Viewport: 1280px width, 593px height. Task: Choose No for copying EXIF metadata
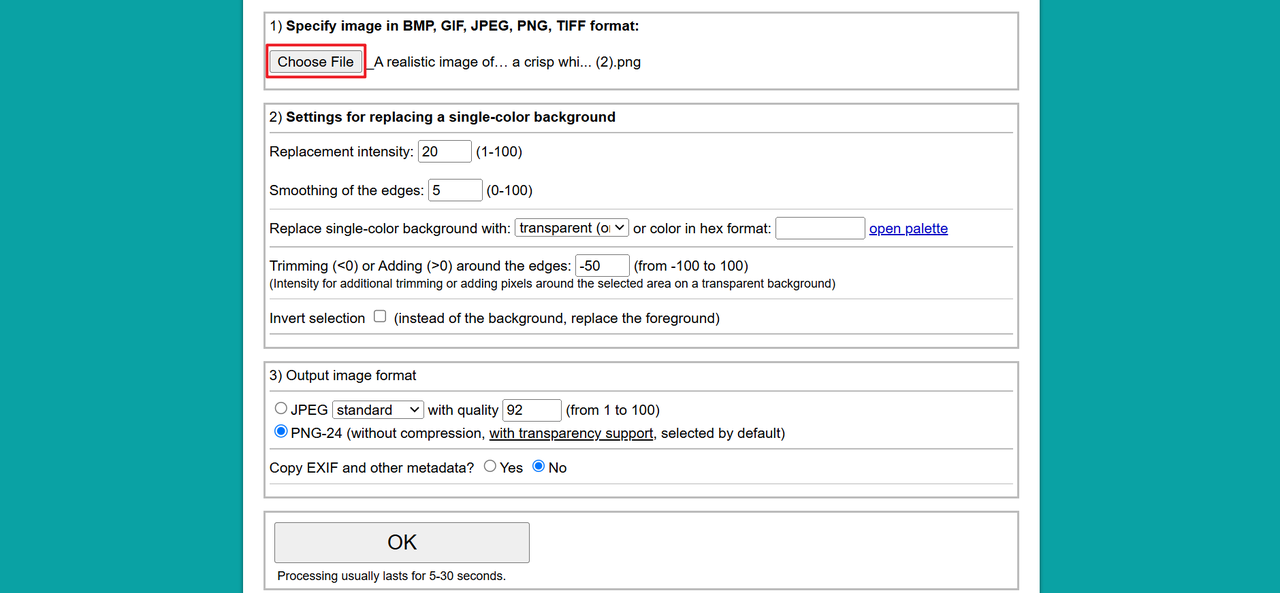point(539,467)
